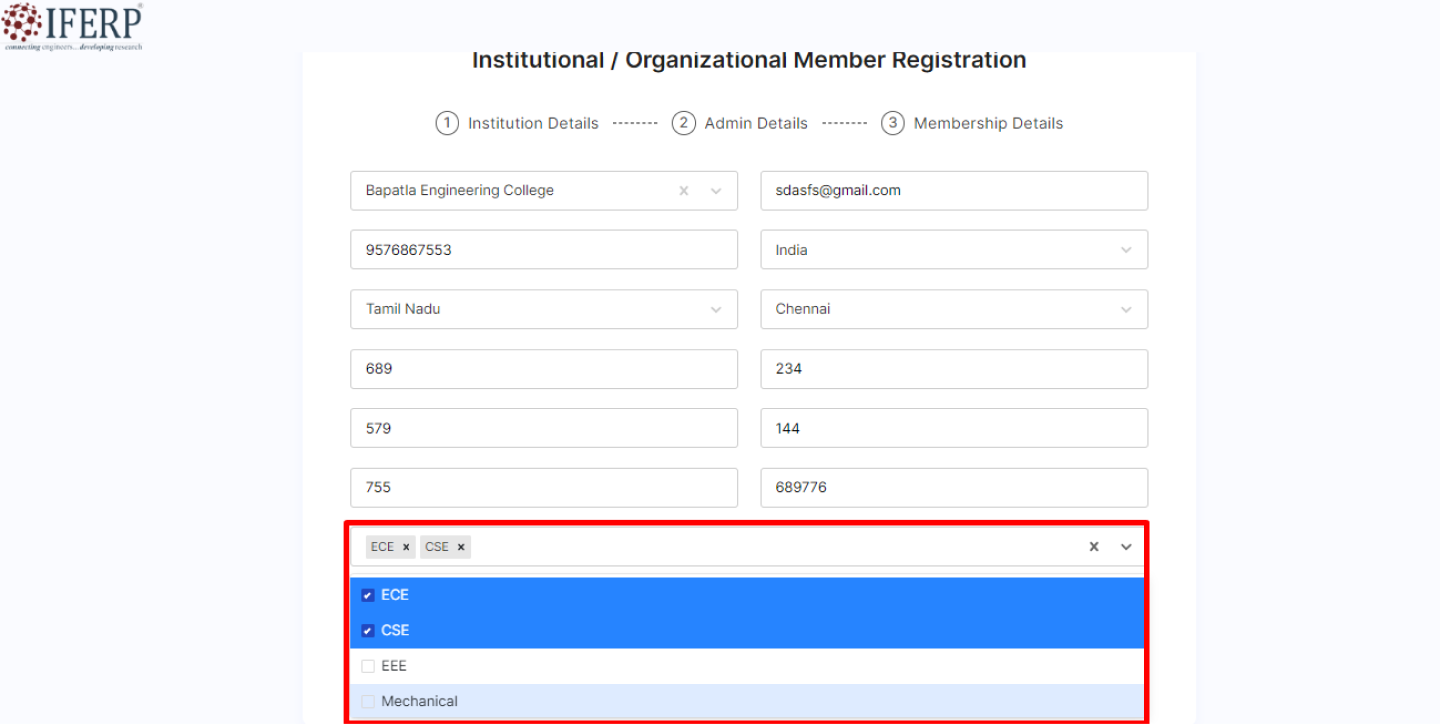Image resolution: width=1440 pixels, height=724 pixels.
Task: Select the 9576867553 phone number field
Action: tap(544, 249)
